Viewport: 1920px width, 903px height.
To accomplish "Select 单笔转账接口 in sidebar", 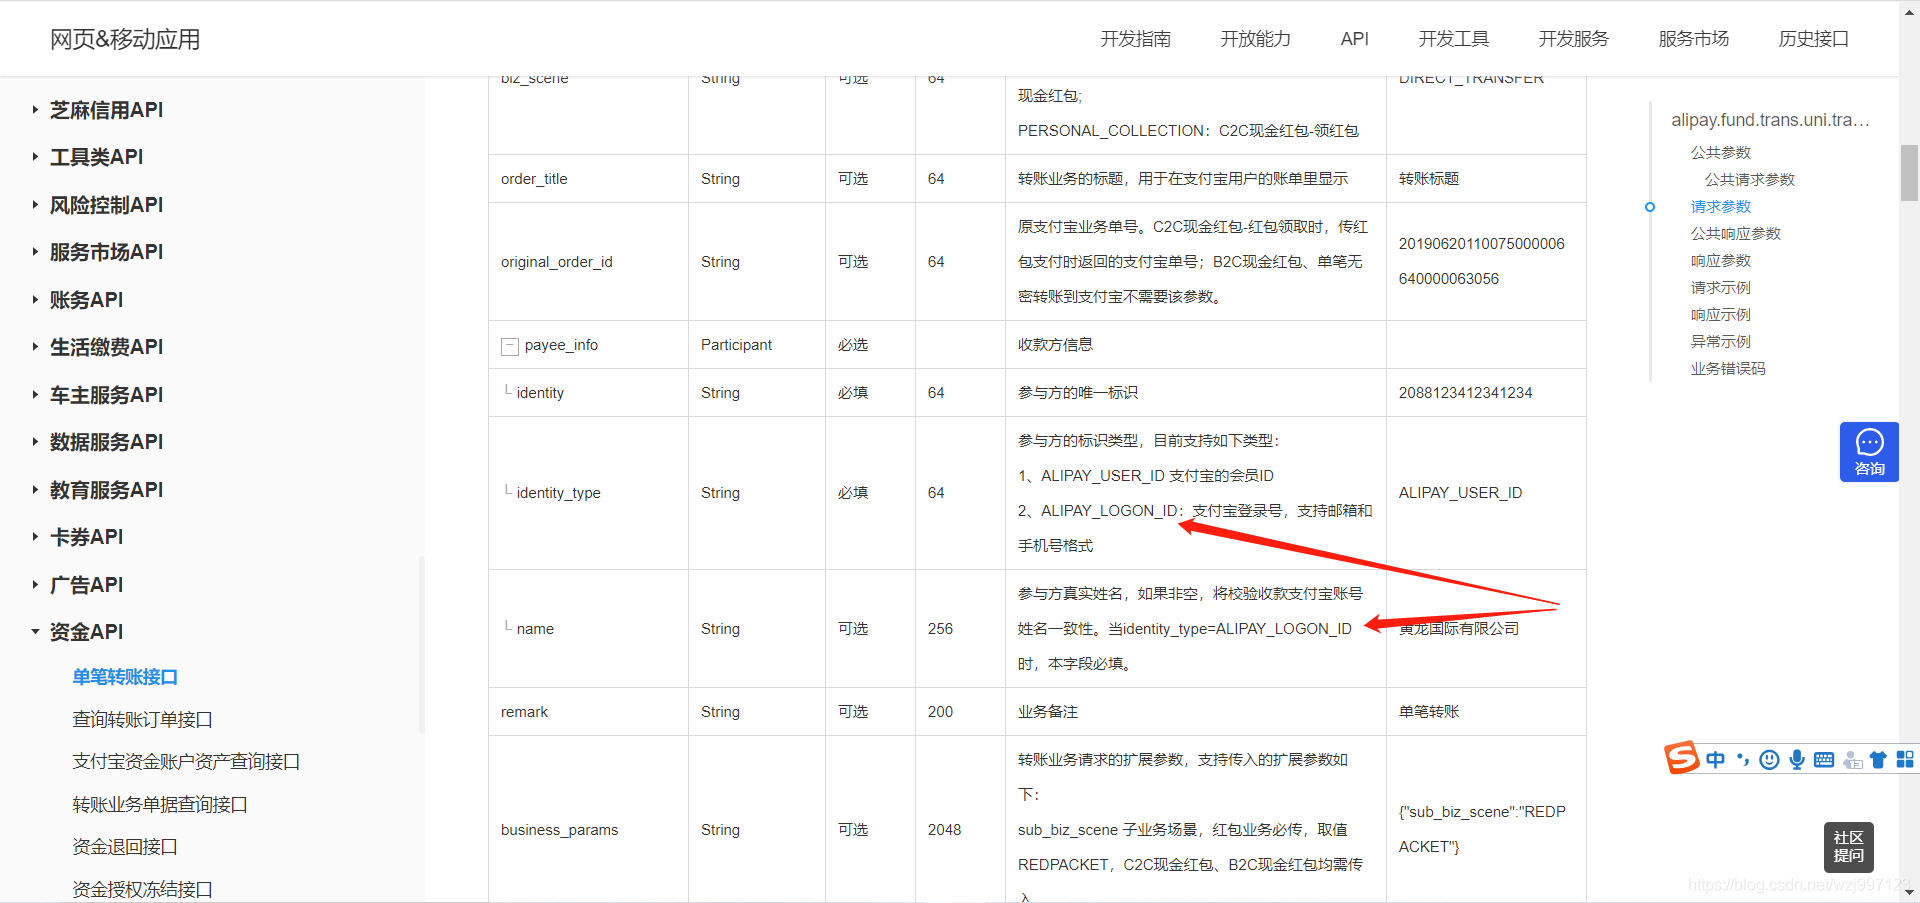I will coord(125,677).
